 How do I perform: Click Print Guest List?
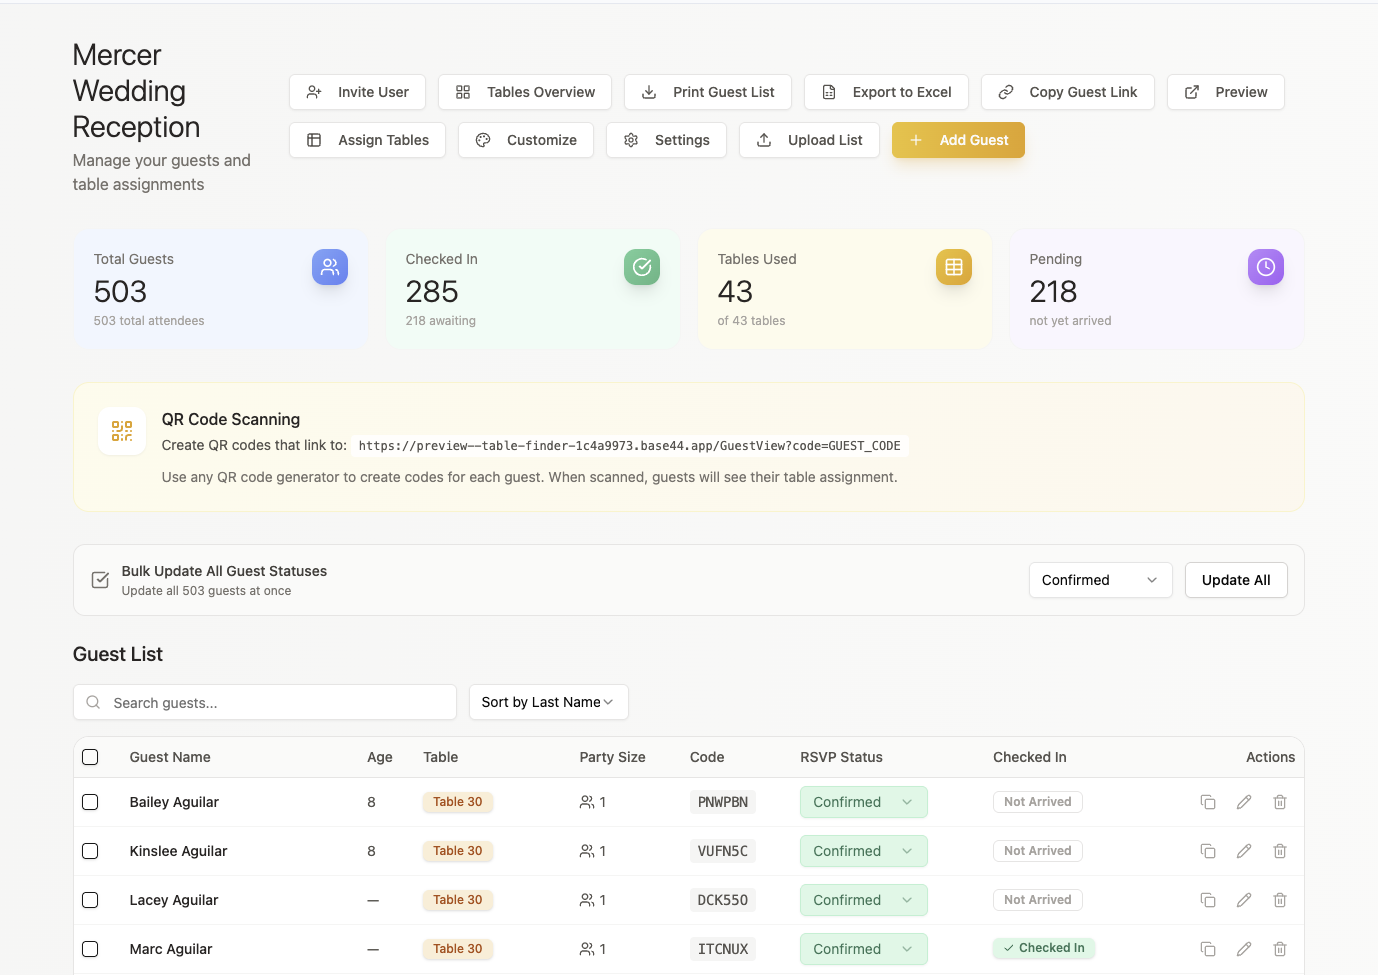(708, 92)
